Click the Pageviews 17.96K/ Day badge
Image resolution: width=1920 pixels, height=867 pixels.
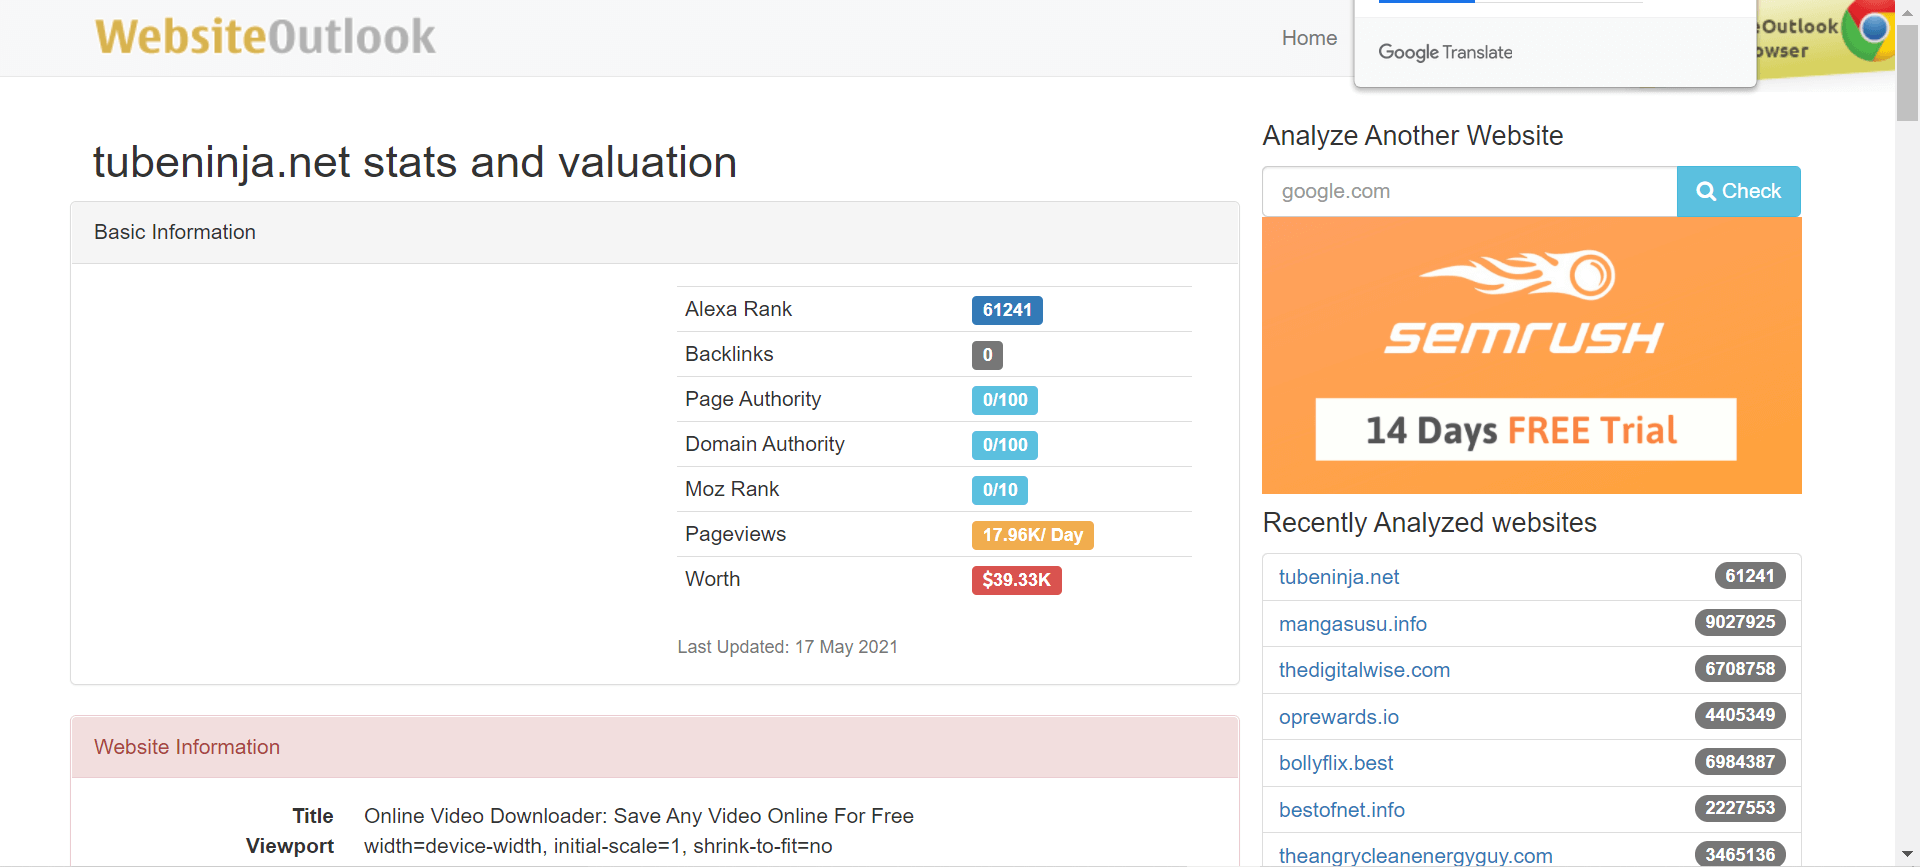(1033, 535)
